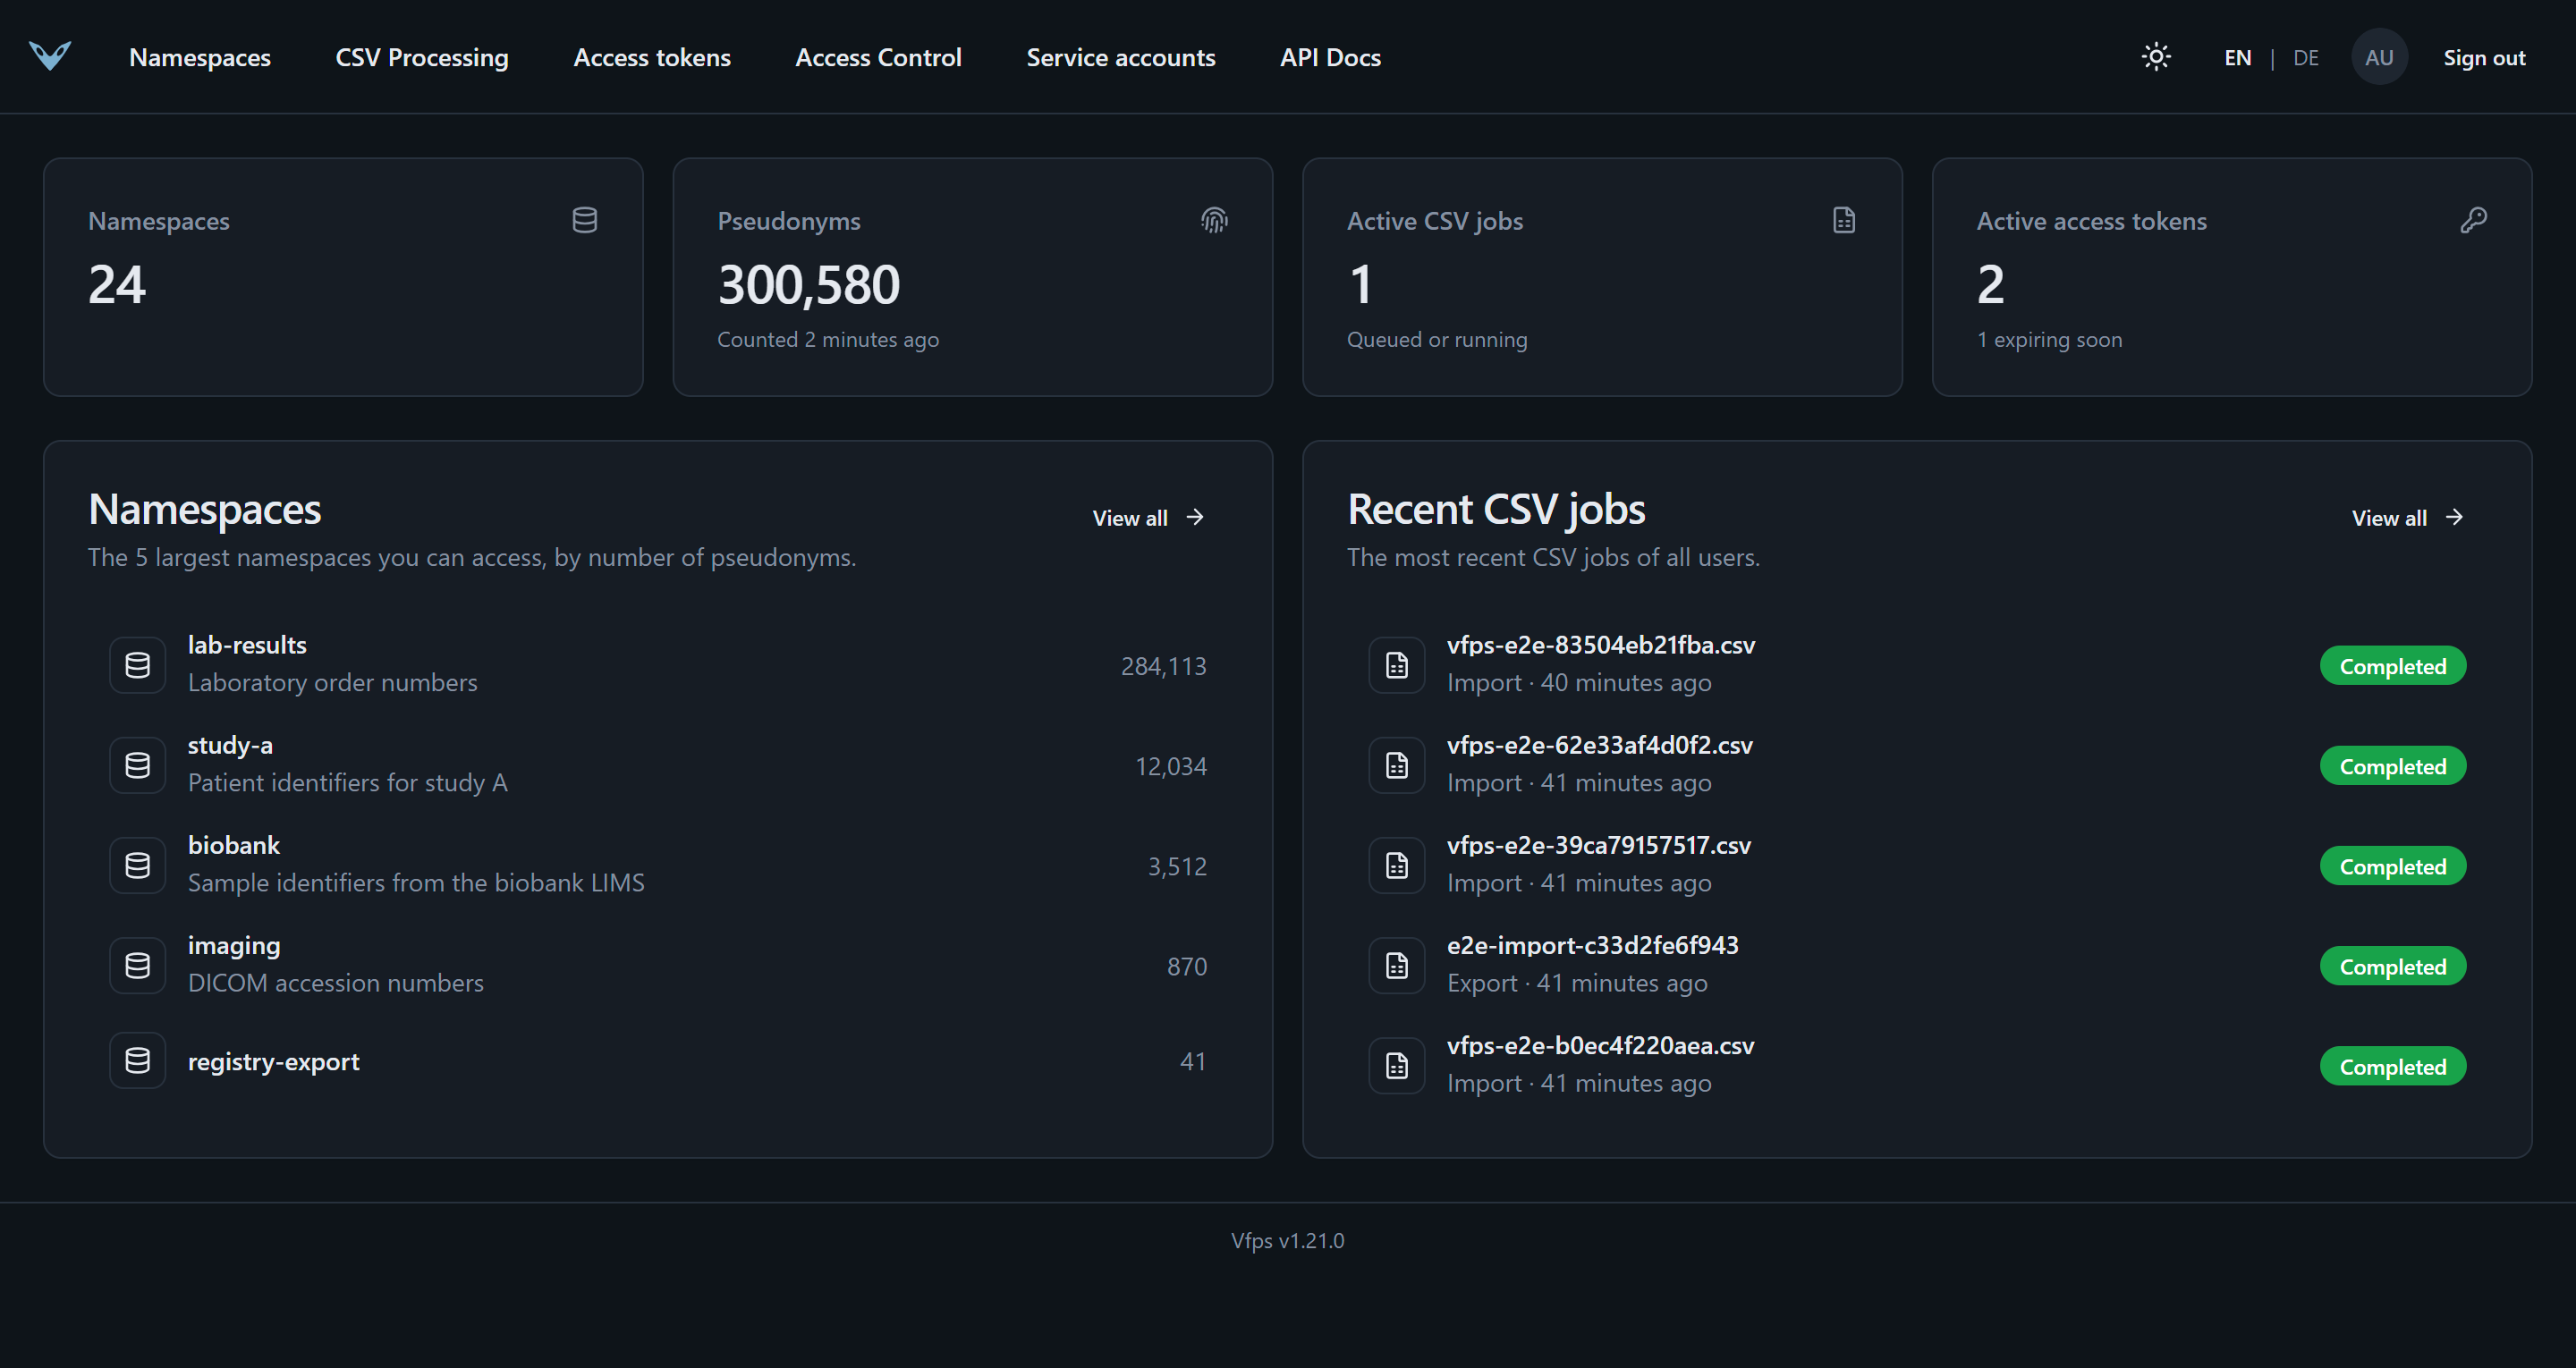Click the key icon in Active access tokens card
Image resolution: width=2576 pixels, height=1368 pixels.
[x=2473, y=220]
